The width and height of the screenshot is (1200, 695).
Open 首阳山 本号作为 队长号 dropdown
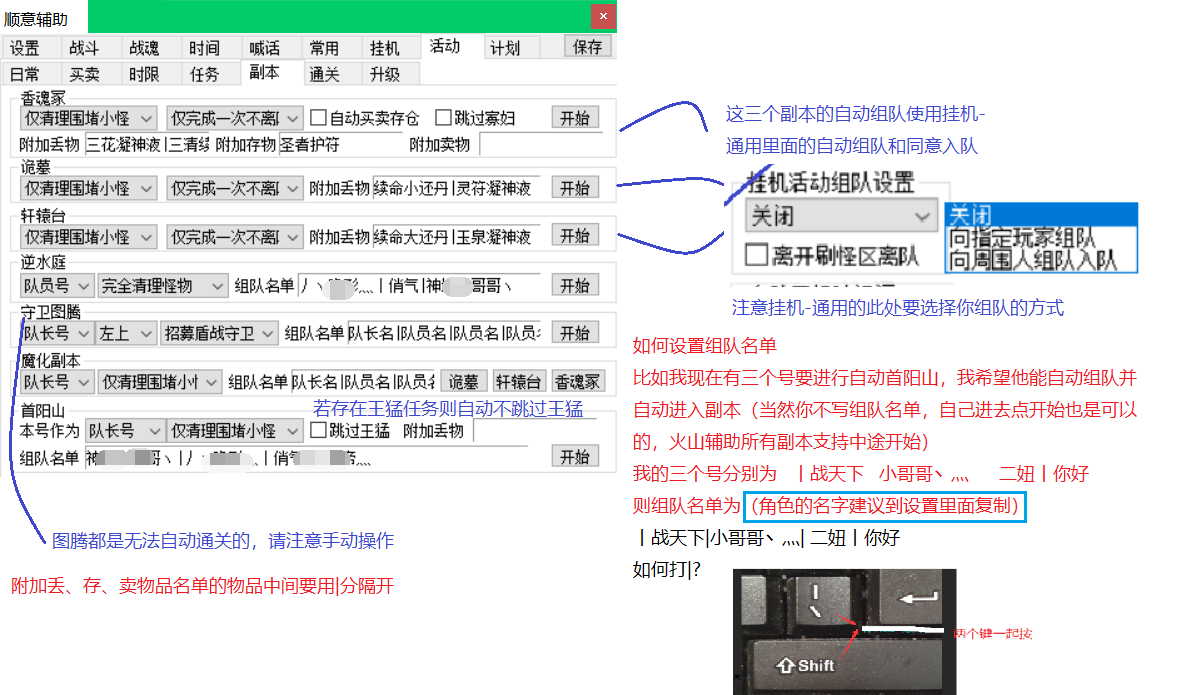125,431
